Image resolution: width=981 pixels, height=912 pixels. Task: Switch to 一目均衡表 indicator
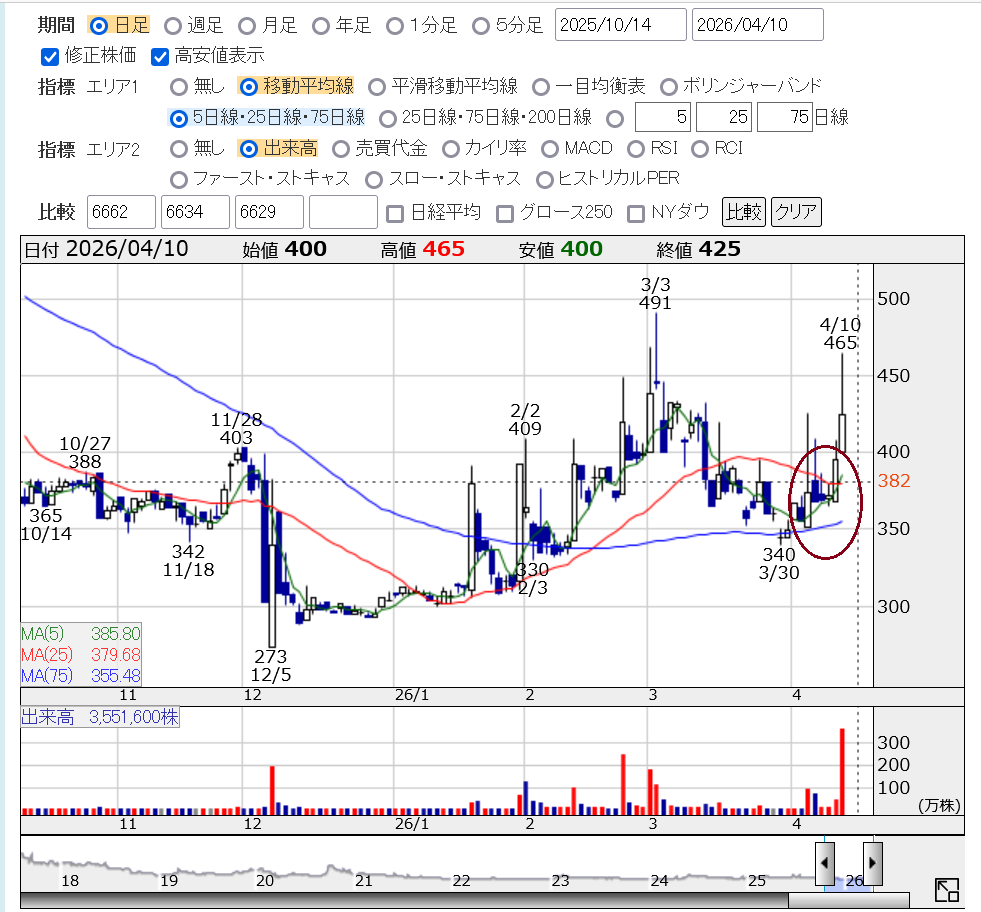tap(540, 87)
